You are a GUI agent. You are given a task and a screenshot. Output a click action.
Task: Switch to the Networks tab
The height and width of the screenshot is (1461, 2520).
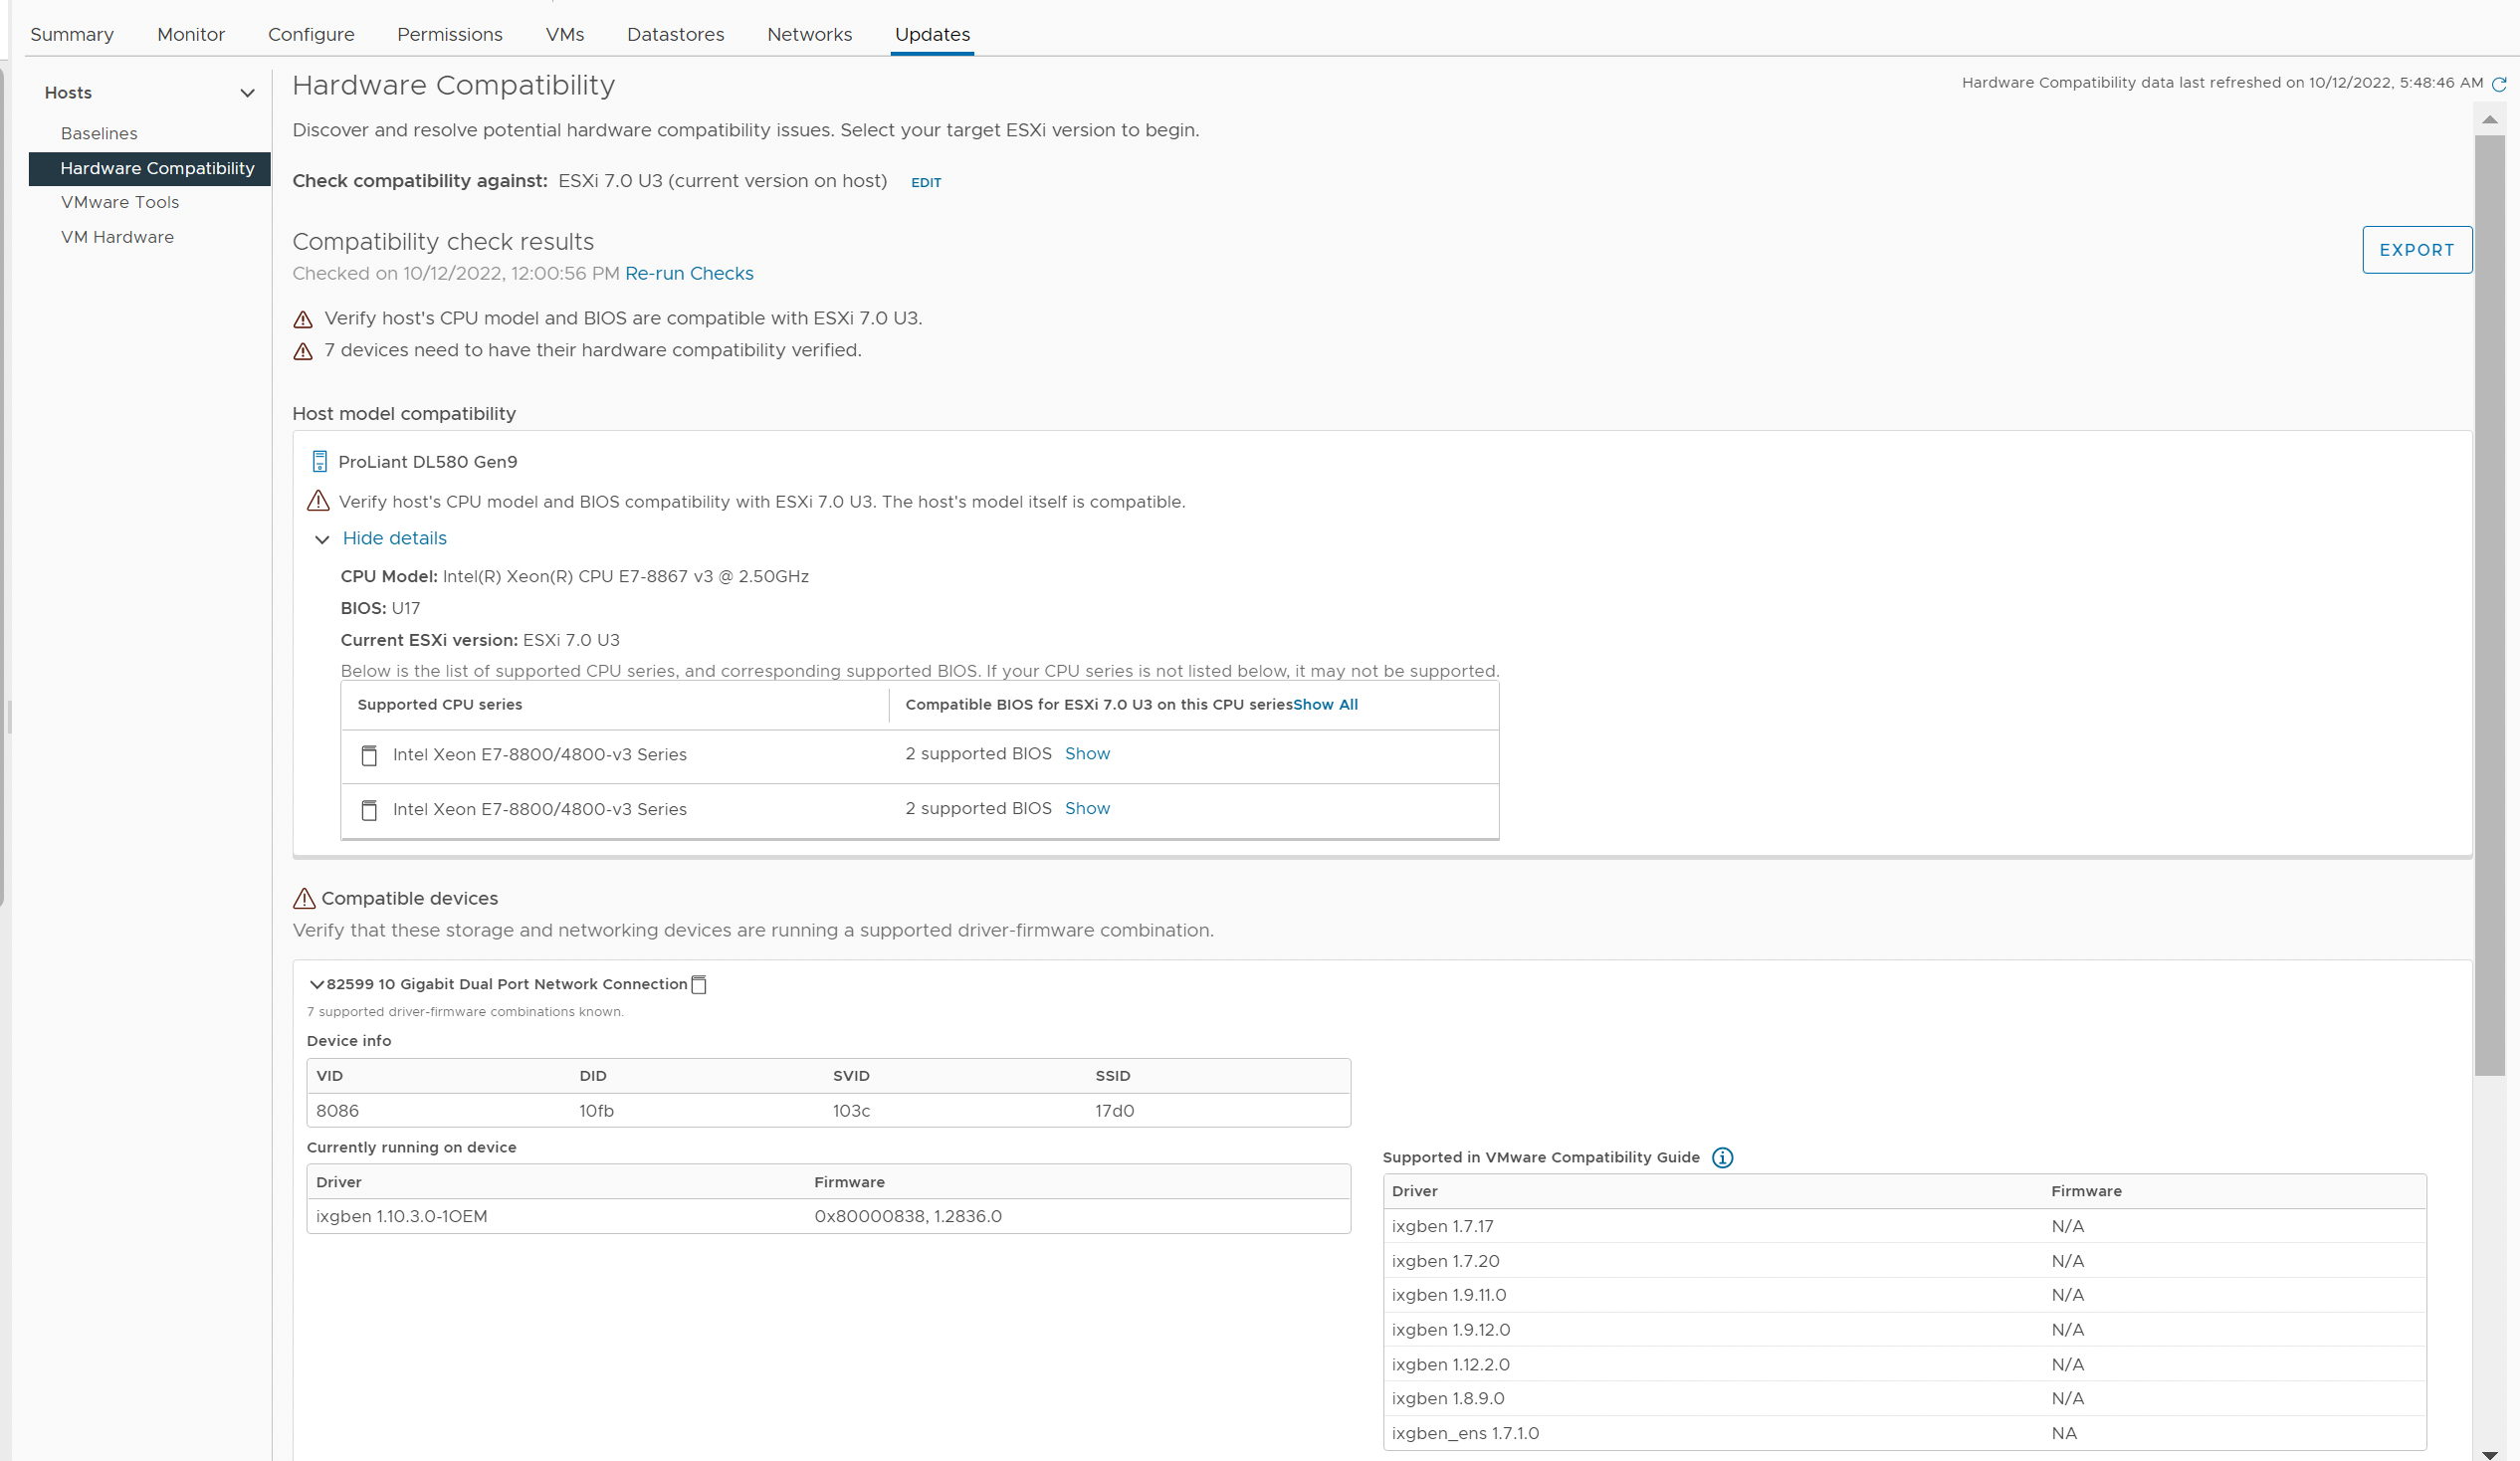tap(809, 33)
